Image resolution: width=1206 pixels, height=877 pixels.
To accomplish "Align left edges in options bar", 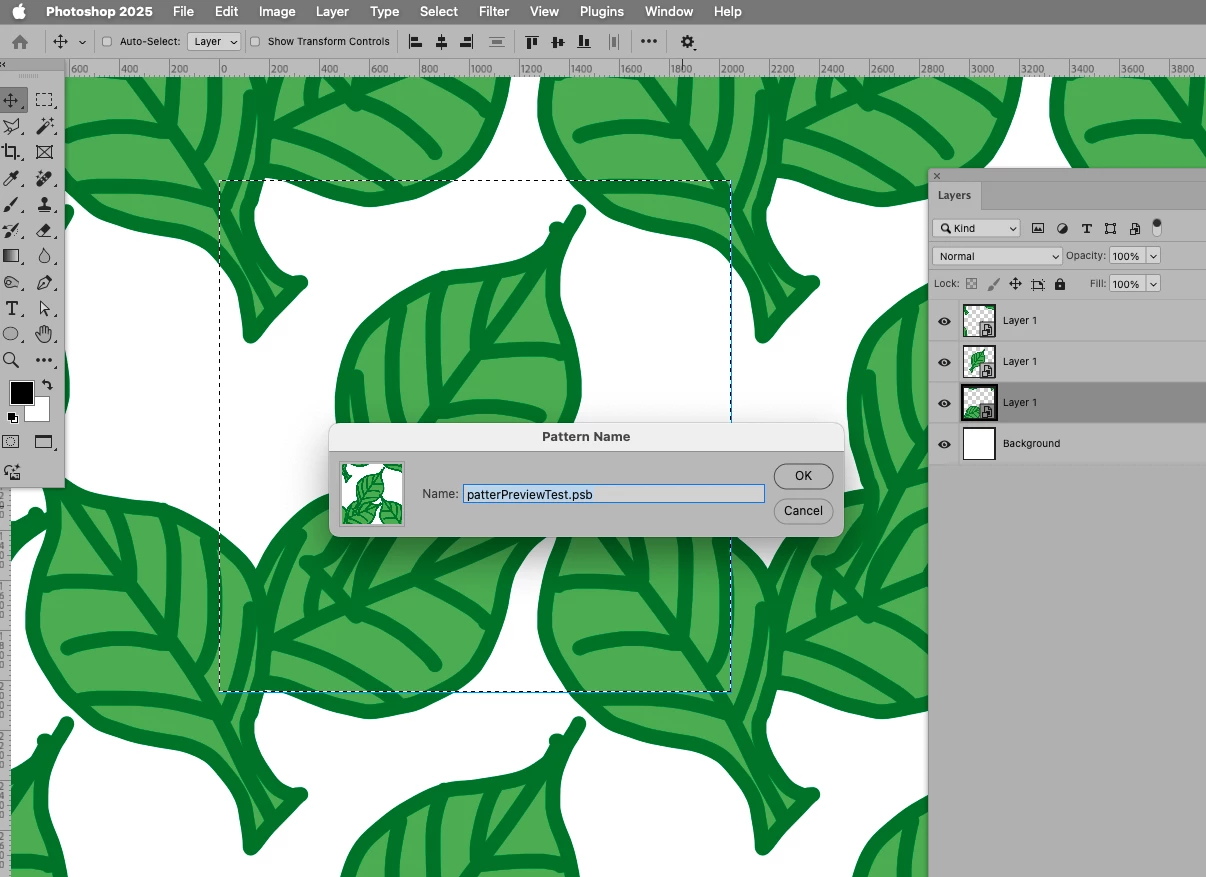I will (415, 42).
